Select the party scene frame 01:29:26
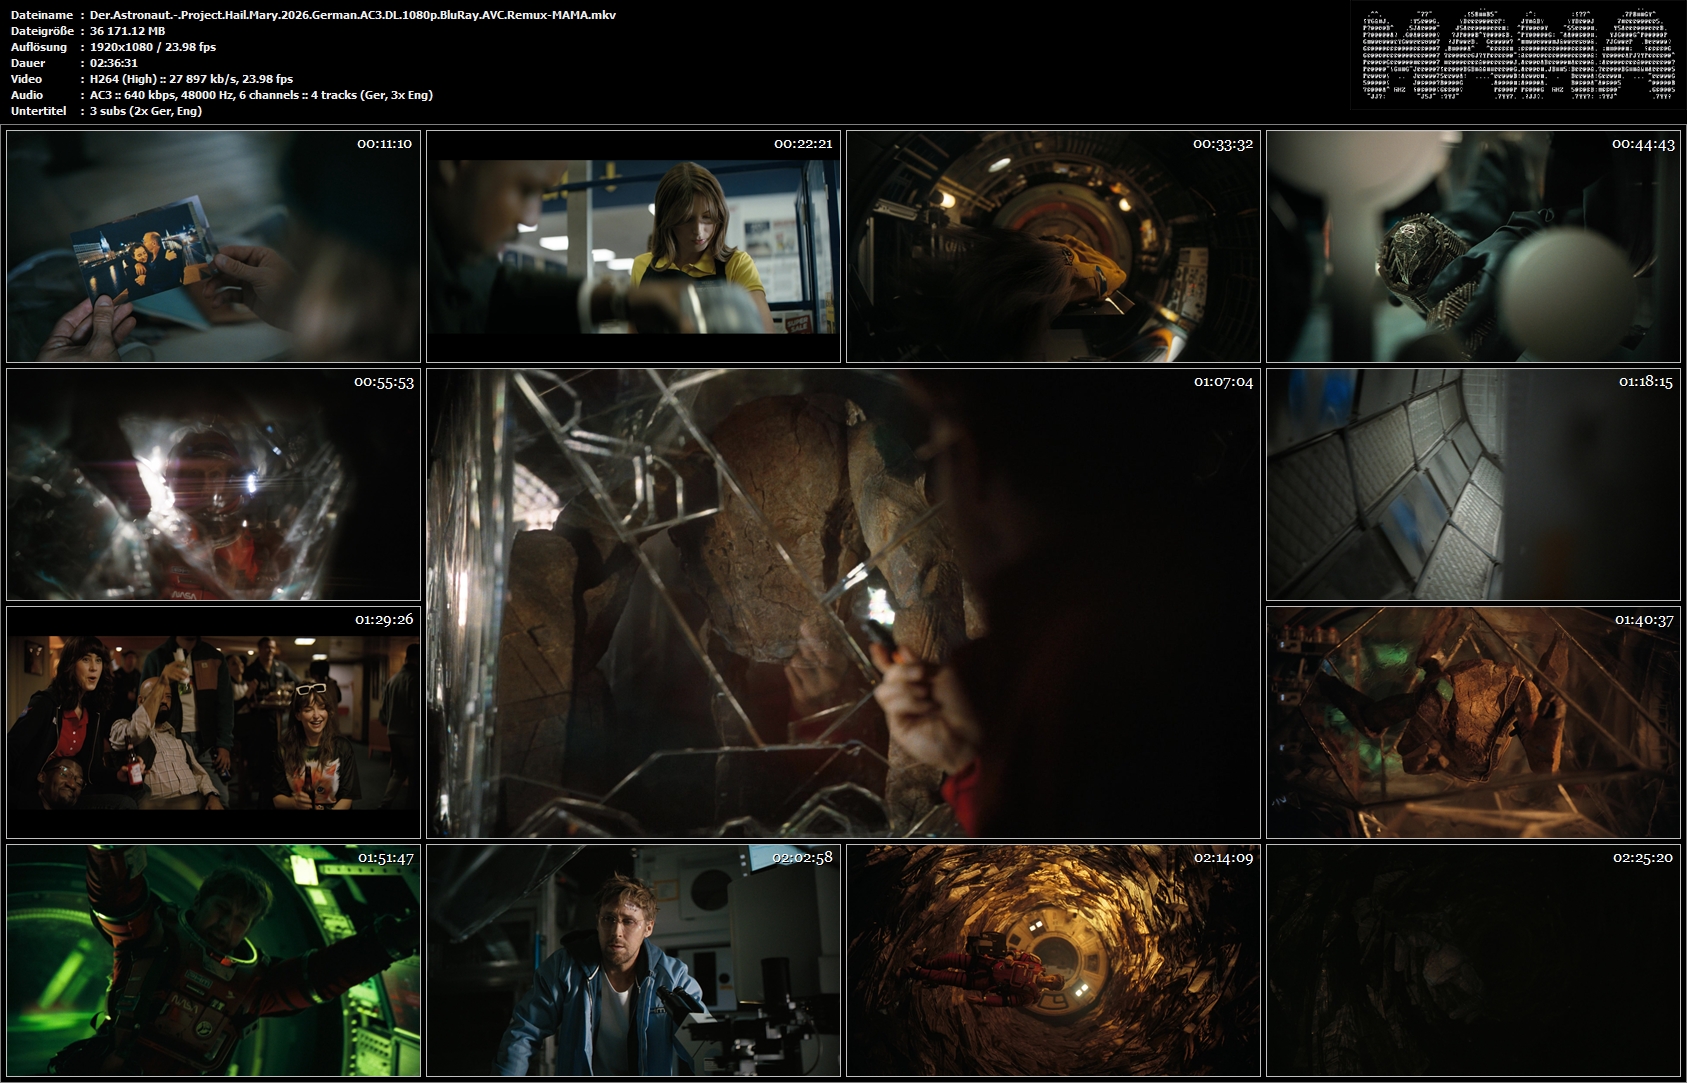This screenshot has height=1083, width=1687. click(213, 722)
